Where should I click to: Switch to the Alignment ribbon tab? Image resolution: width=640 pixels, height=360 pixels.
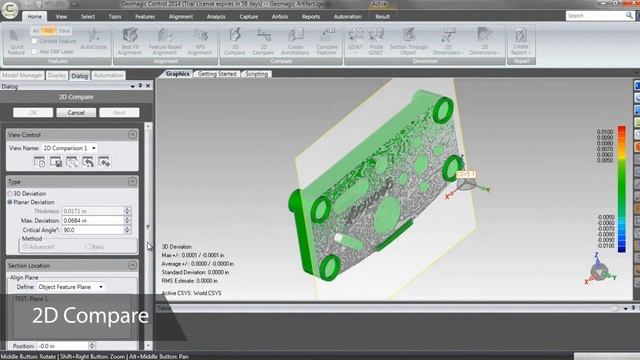tap(181, 16)
